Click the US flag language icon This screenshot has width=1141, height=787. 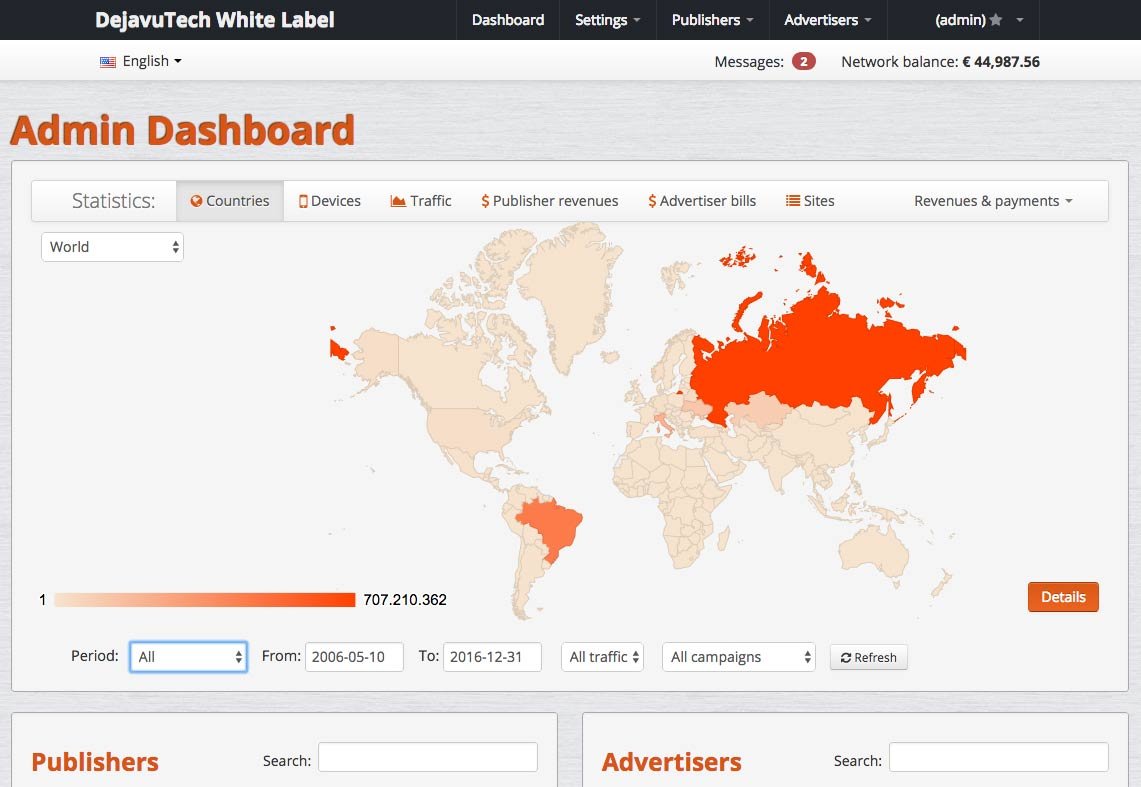point(108,62)
